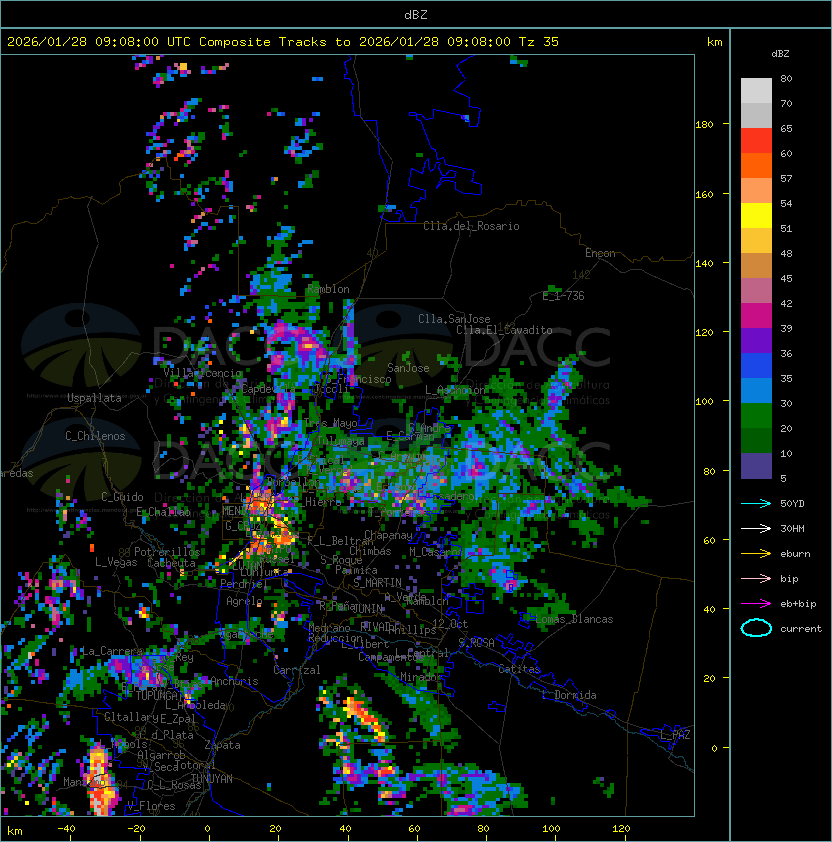Viewport: 832px width, 842px height.
Task: Click the '-40' mark on bottom axis
Action: pyautogui.click(x=66, y=829)
